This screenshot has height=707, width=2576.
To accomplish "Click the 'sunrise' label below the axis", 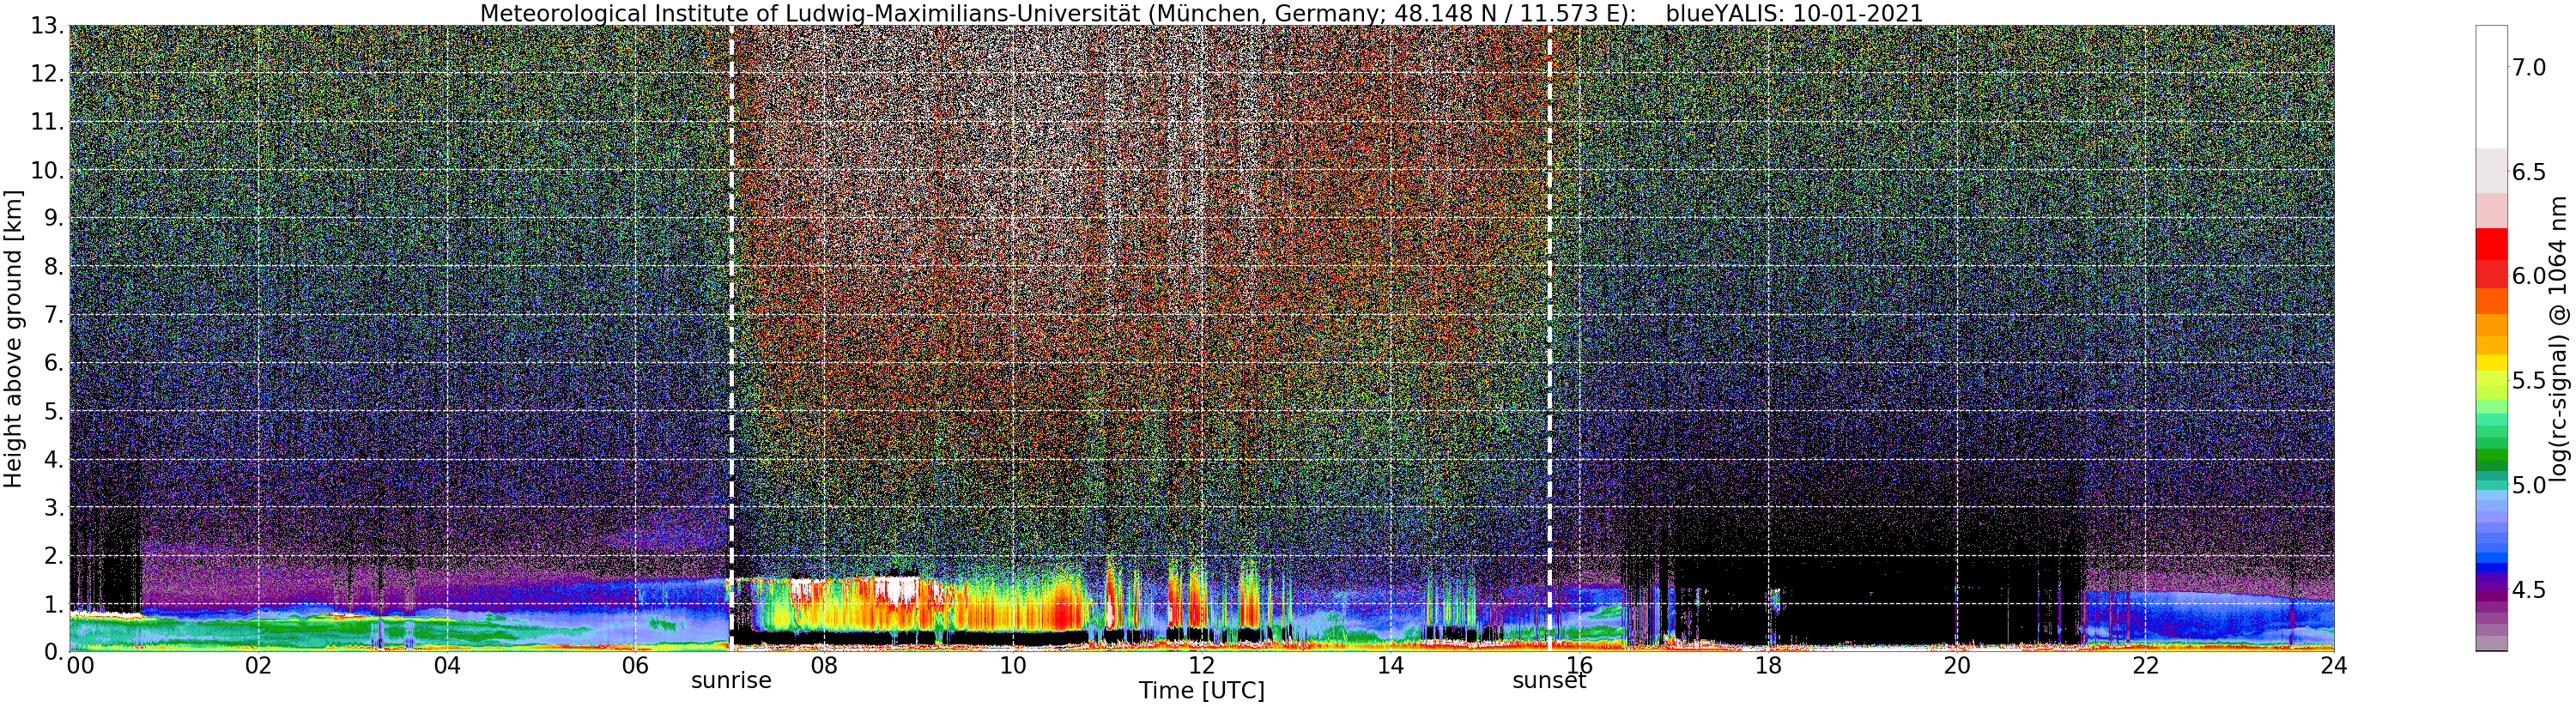I will click(731, 681).
